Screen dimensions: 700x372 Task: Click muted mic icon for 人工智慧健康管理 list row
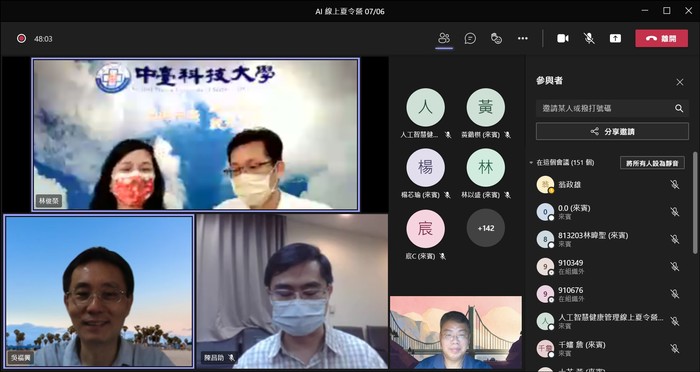[x=675, y=321]
